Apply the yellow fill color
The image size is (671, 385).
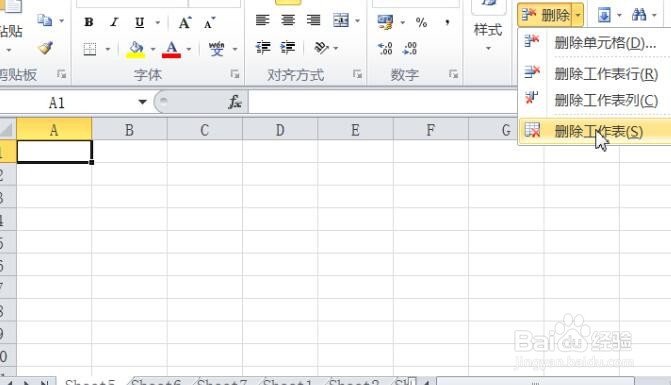pyautogui.click(x=136, y=50)
